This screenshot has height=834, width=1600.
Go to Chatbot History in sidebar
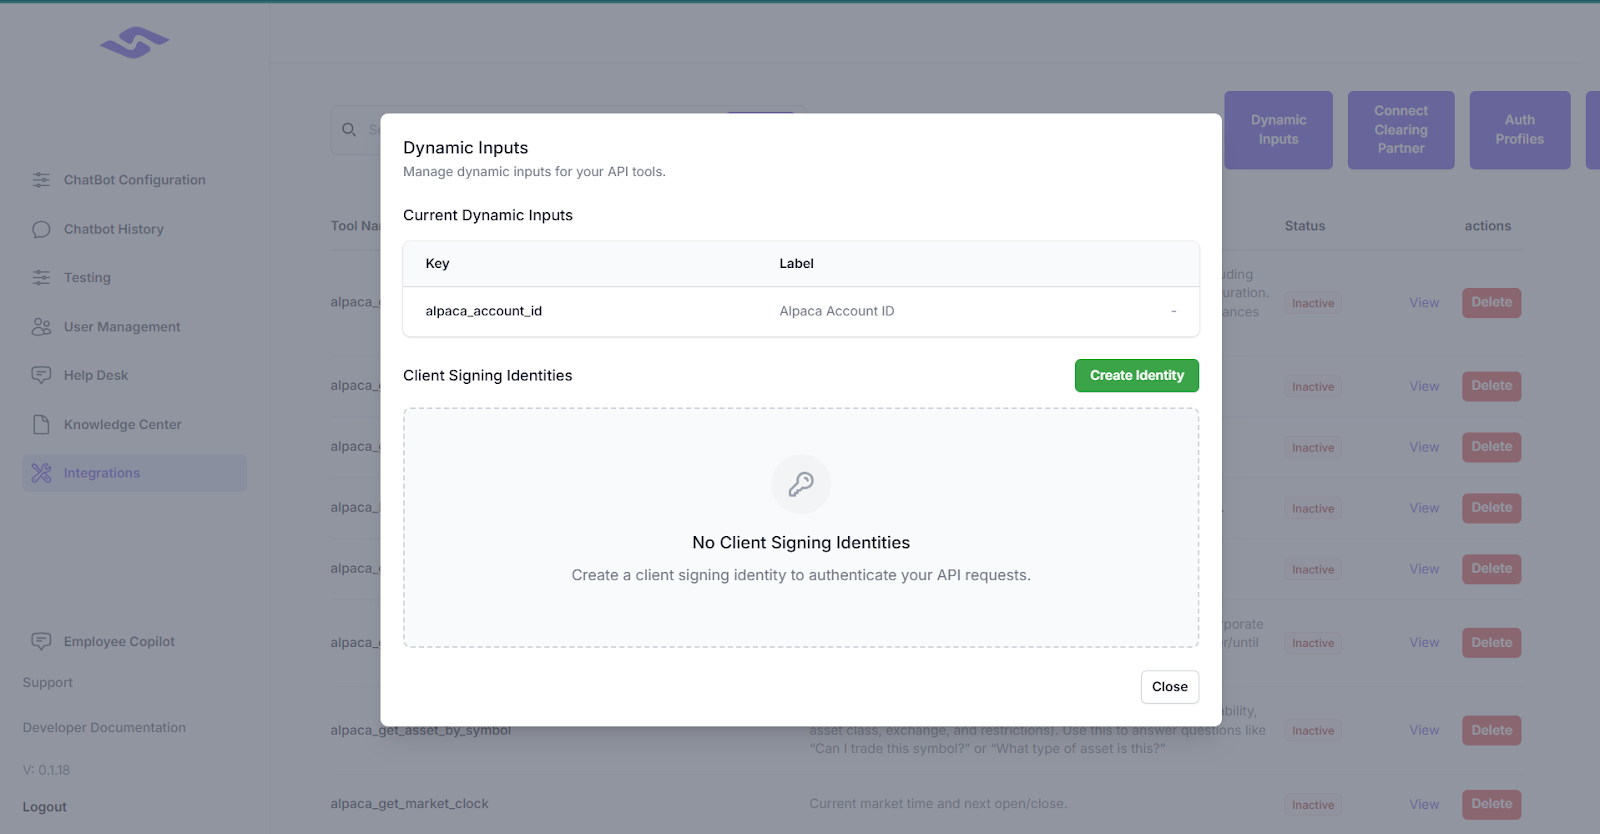(113, 229)
